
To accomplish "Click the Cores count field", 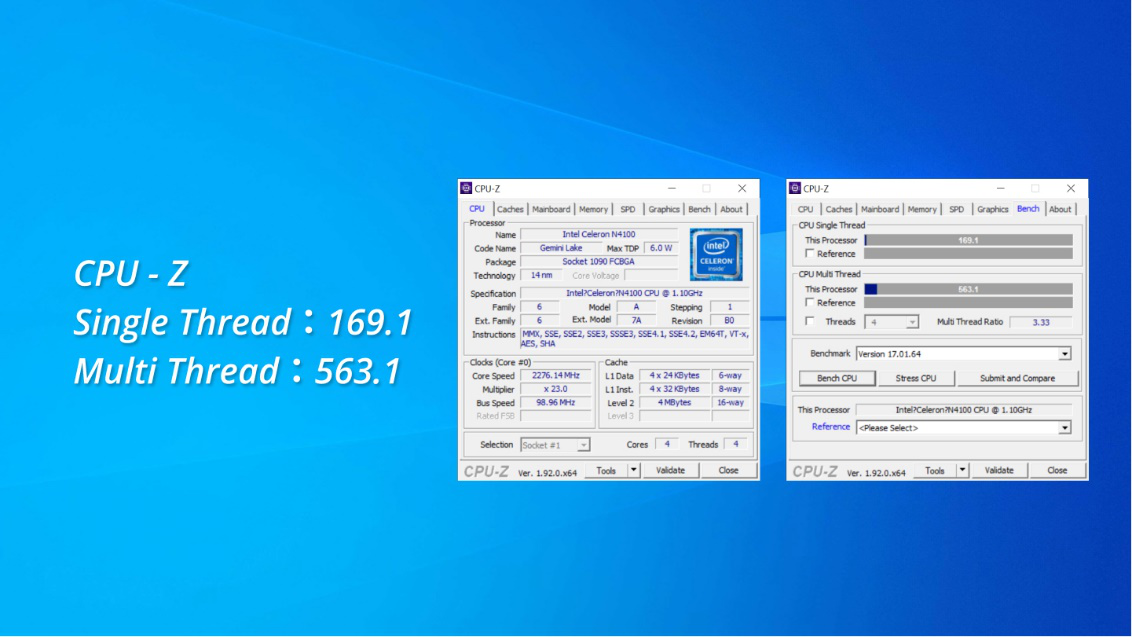I will (x=666, y=444).
